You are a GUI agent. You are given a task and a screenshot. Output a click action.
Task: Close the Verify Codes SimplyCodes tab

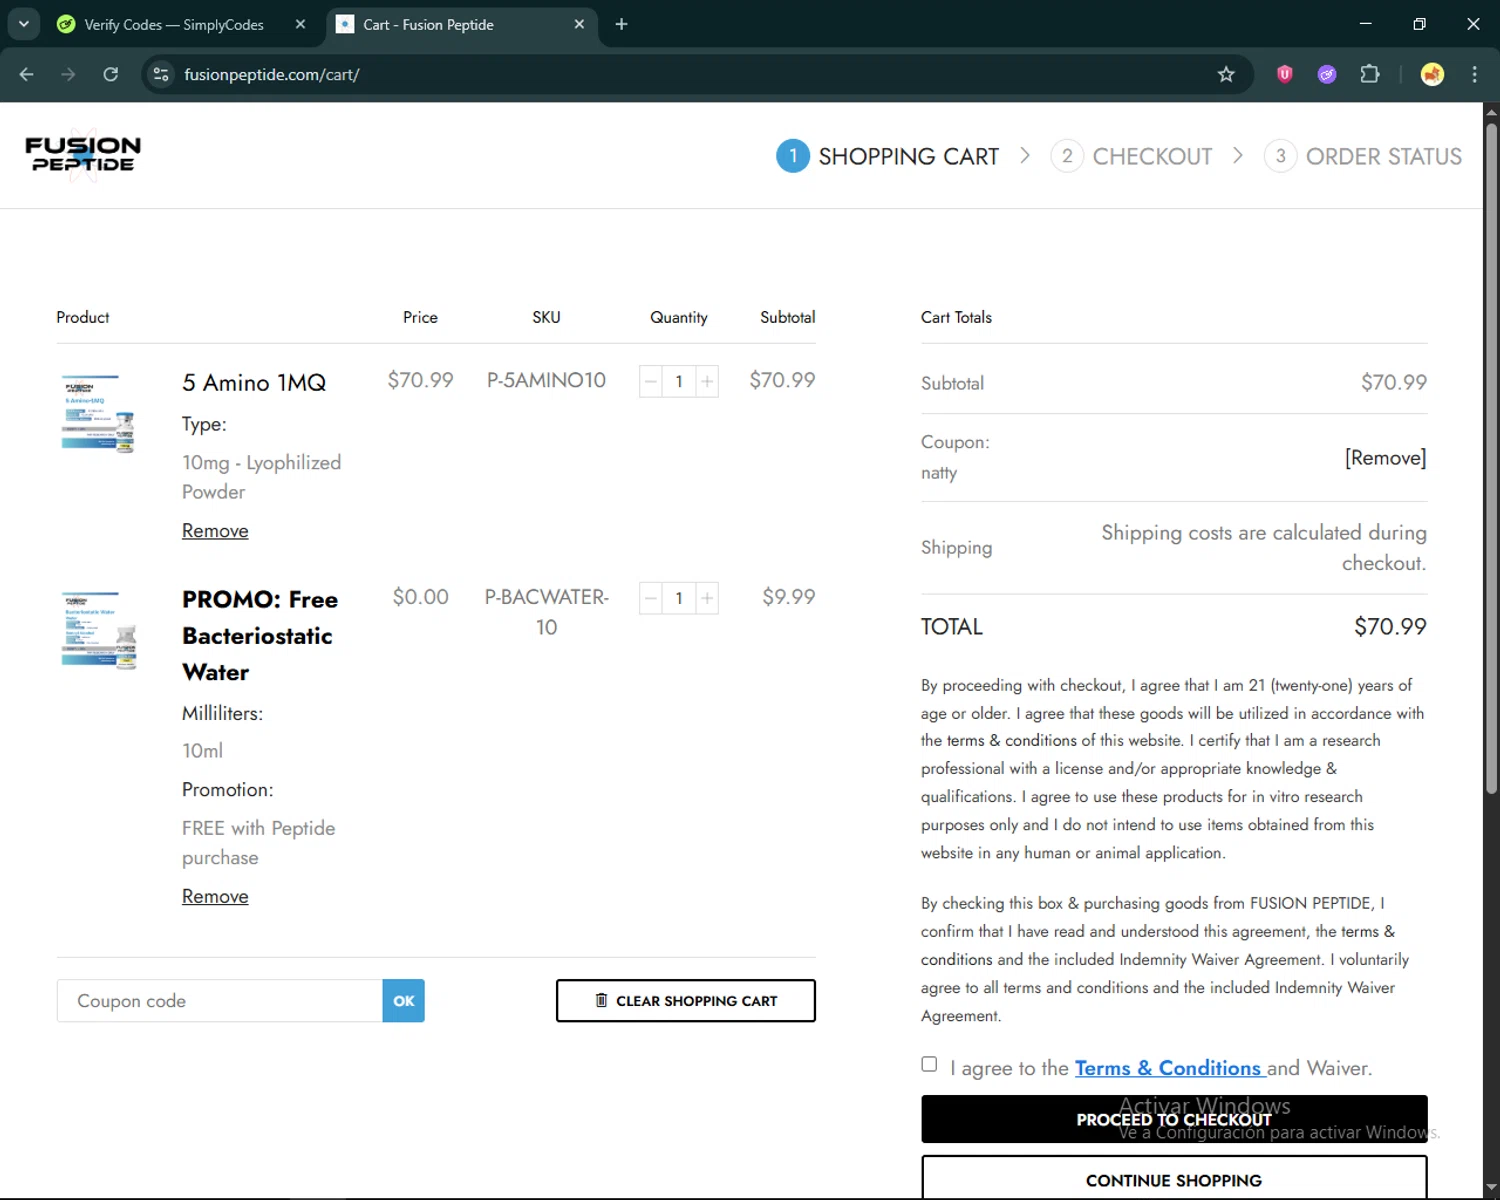point(300,24)
